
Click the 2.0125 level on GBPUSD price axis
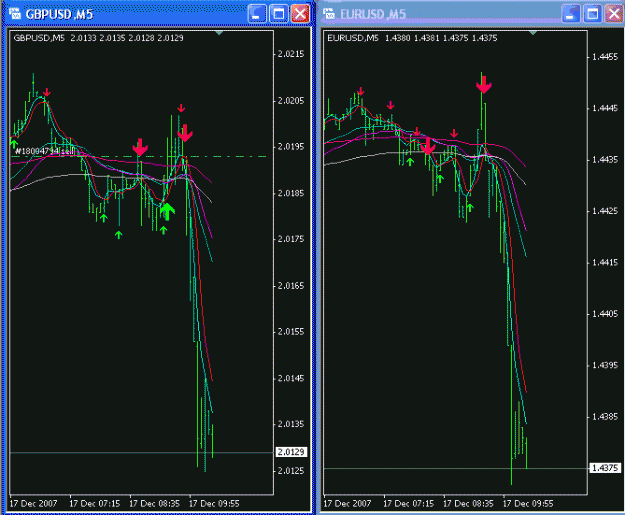pyautogui.click(x=291, y=471)
